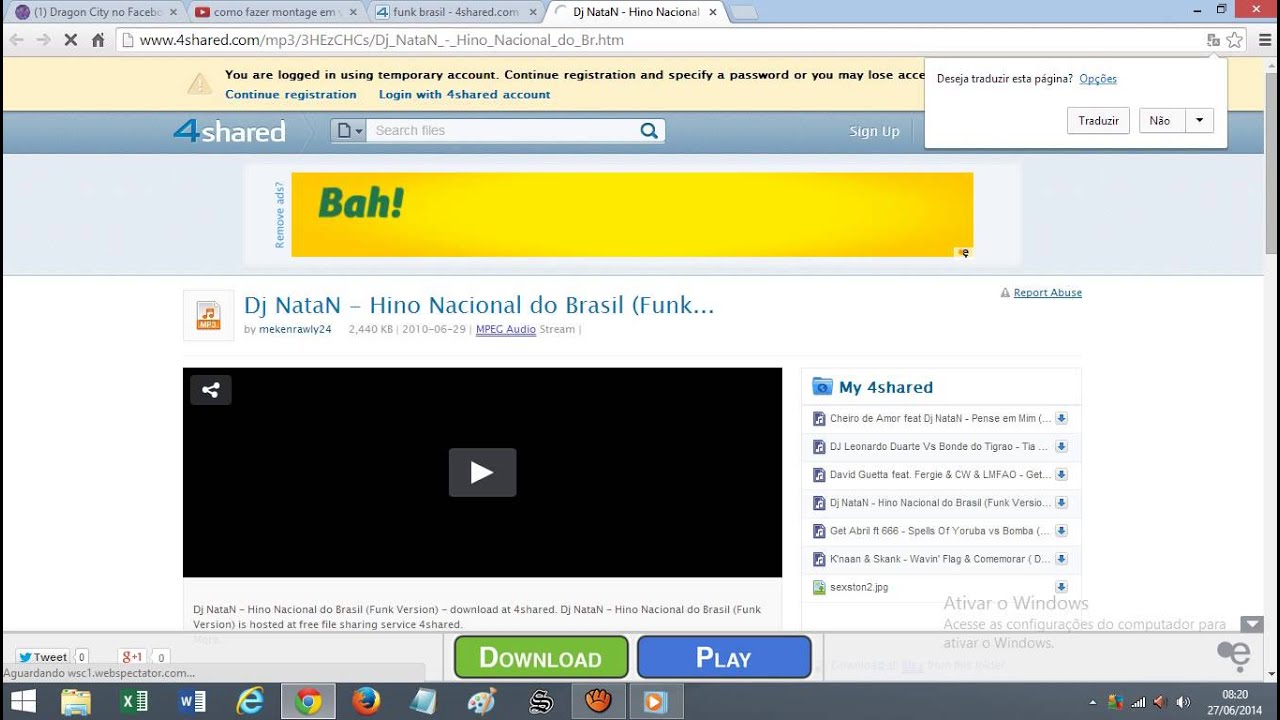Click the Tweet button
This screenshot has width=1280, height=720.
click(x=43, y=657)
